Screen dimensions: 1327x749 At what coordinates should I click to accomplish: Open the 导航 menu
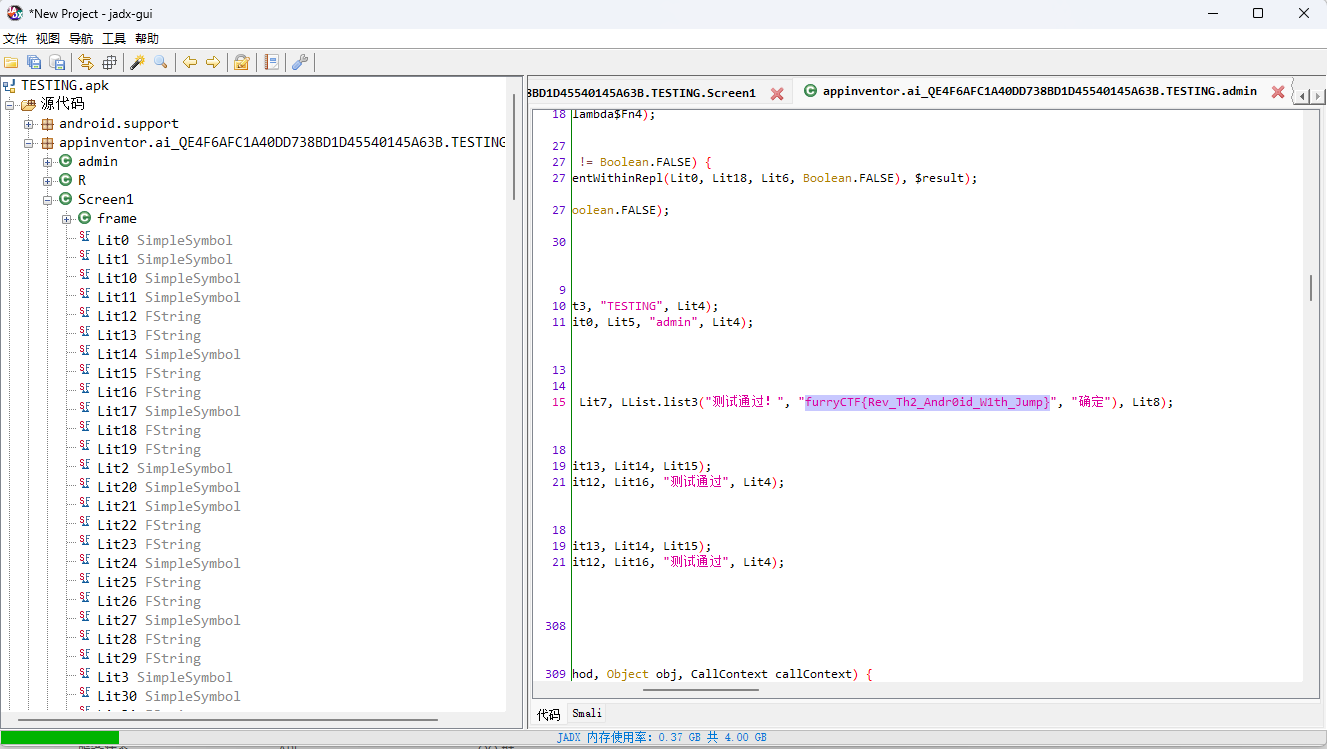(x=81, y=38)
